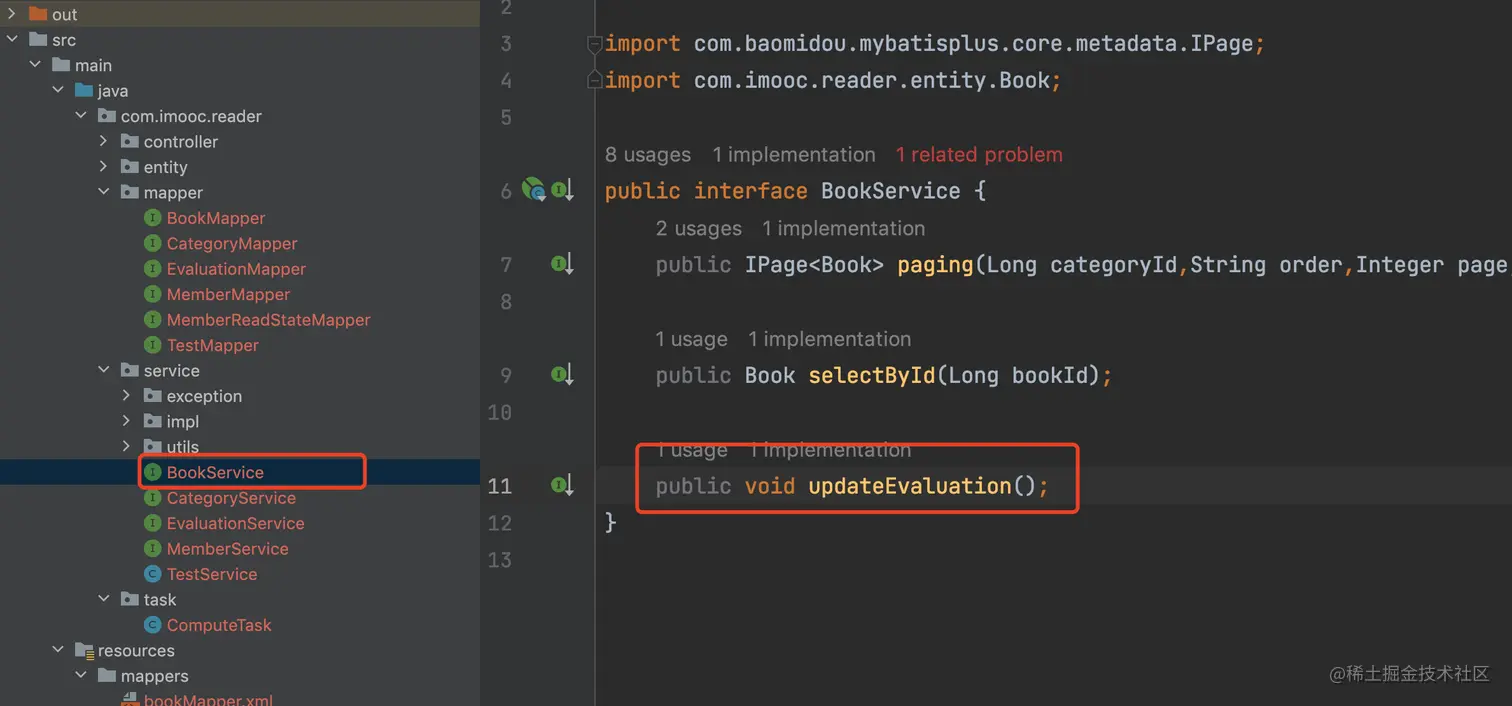Collapse the resources folder

click(x=58, y=650)
